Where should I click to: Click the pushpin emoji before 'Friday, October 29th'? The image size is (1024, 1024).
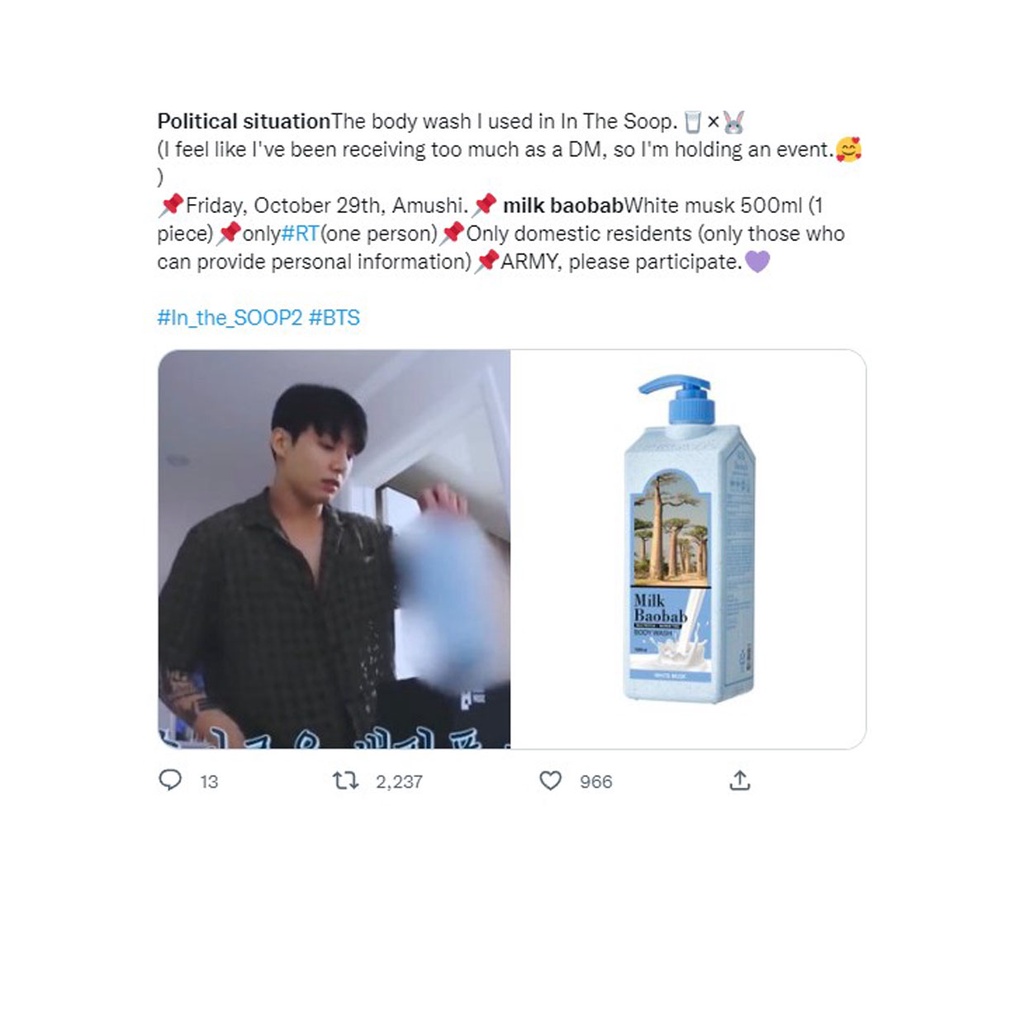pos(171,206)
